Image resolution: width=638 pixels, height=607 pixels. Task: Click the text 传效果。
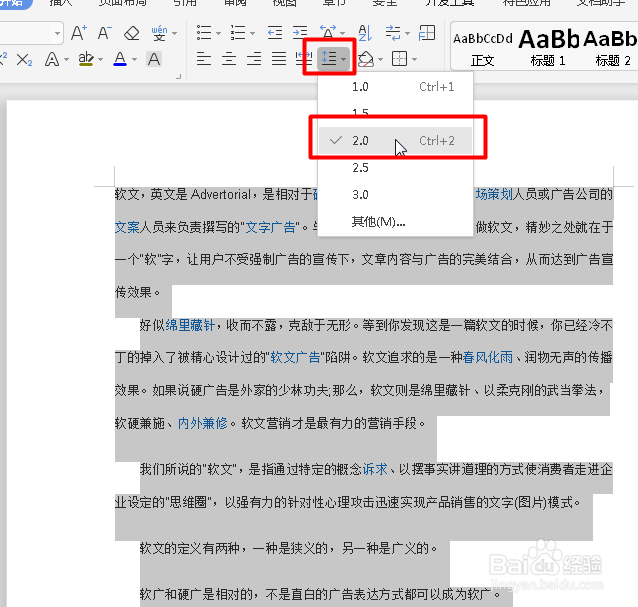point(138,293)
